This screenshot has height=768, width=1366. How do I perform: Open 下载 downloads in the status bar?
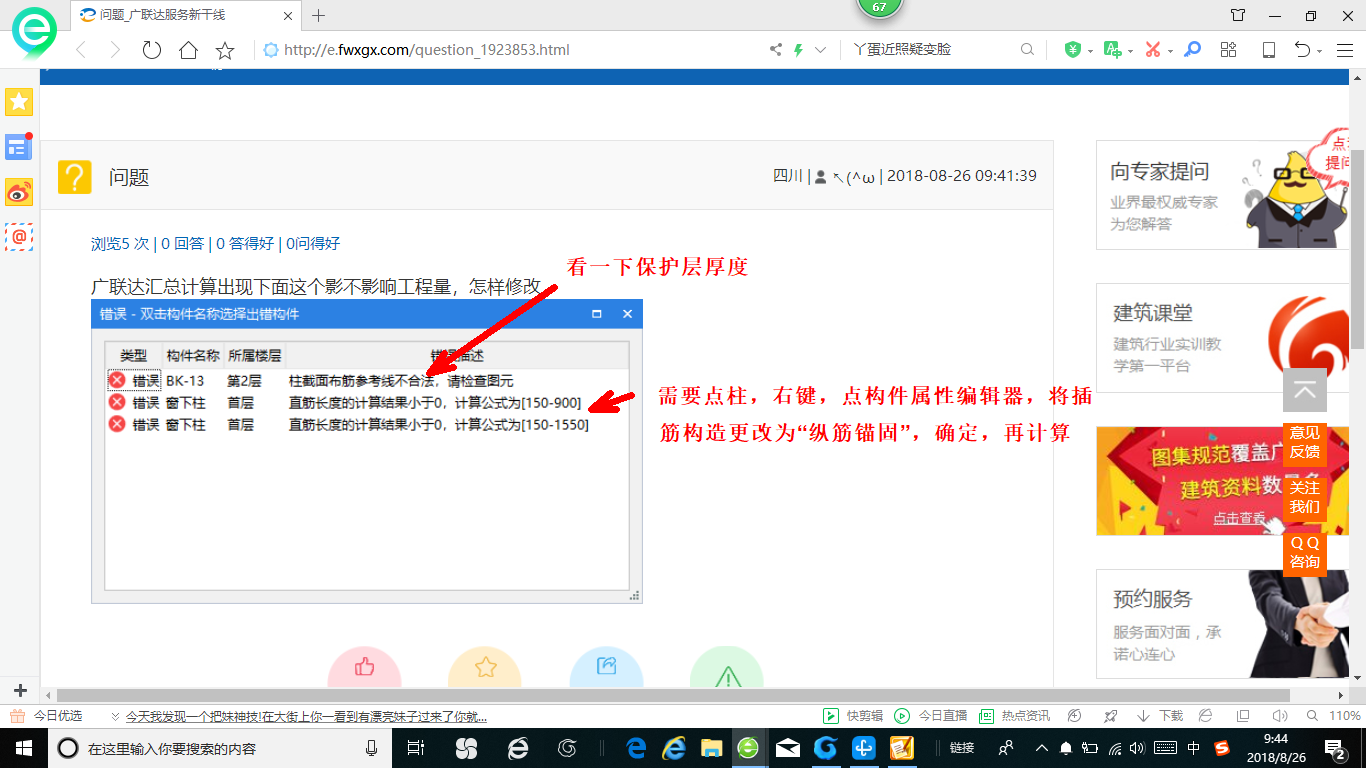pyautogui.click(x=1160, y=716)
